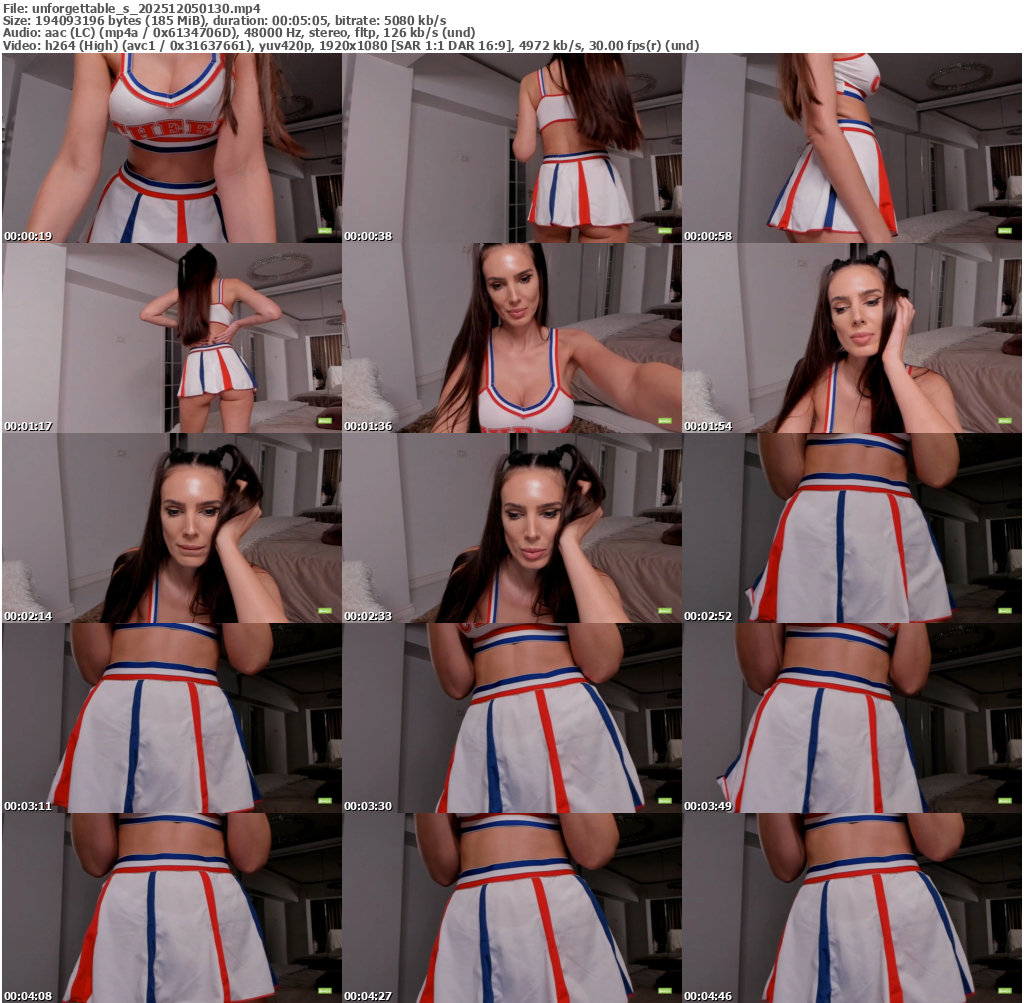Select the thumbnail stamped 00:02:52

(852, 528)
